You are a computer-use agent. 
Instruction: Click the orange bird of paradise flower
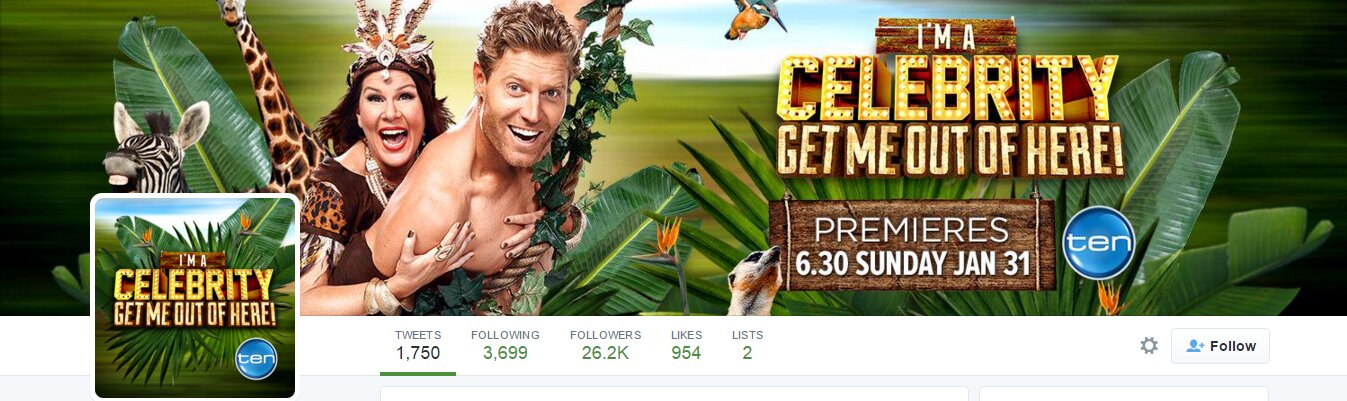[x=667, y=236]
